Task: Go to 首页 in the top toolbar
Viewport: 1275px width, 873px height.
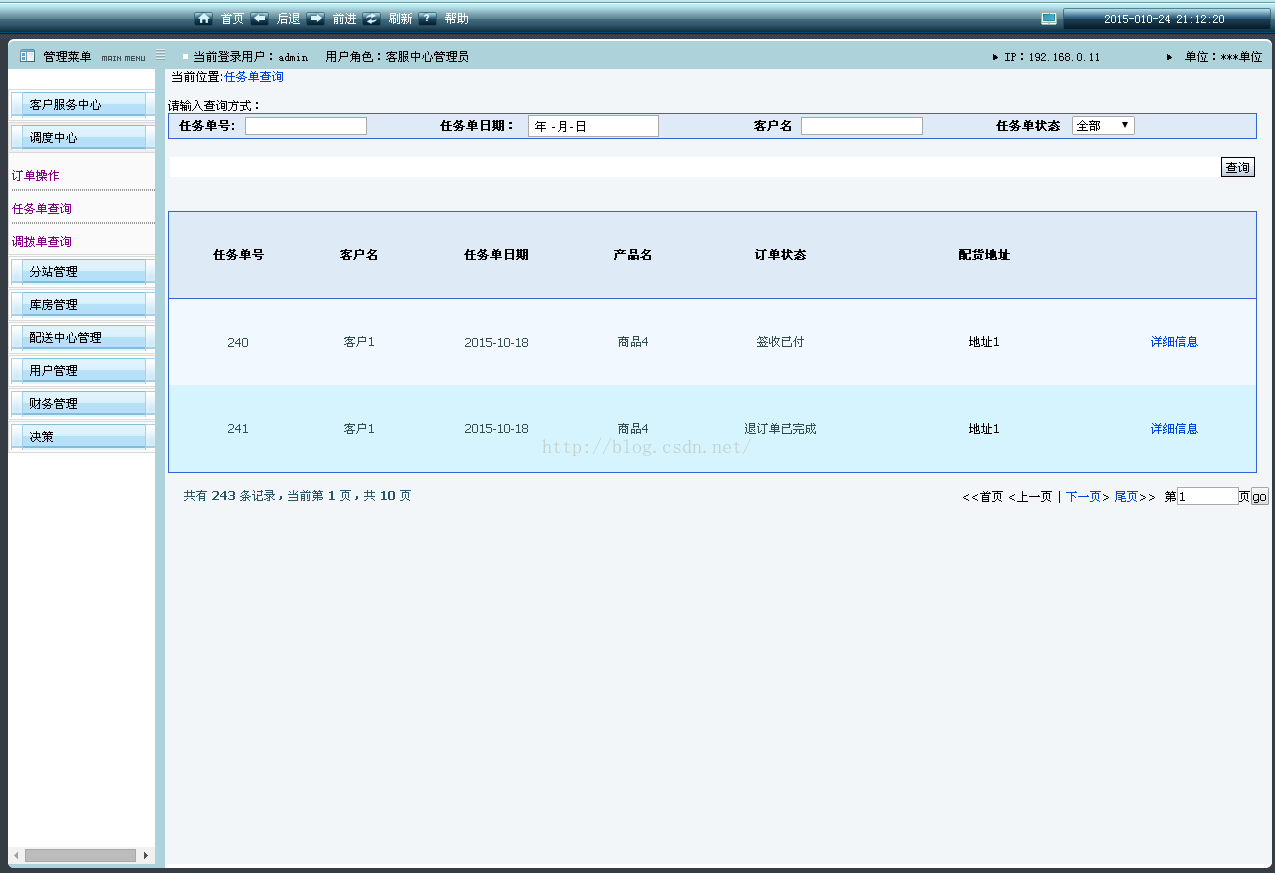Action: click(x=232, y=19)
